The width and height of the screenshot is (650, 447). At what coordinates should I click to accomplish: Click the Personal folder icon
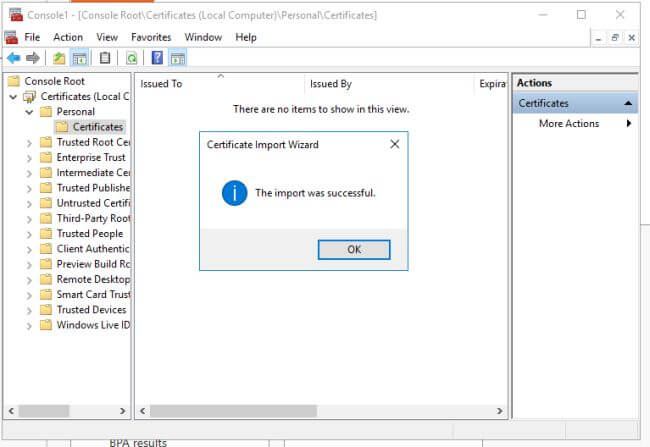point(46,112)
